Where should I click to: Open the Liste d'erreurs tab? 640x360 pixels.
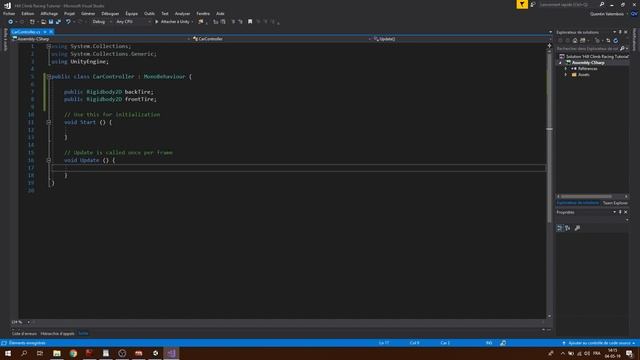tap(24, 333)
